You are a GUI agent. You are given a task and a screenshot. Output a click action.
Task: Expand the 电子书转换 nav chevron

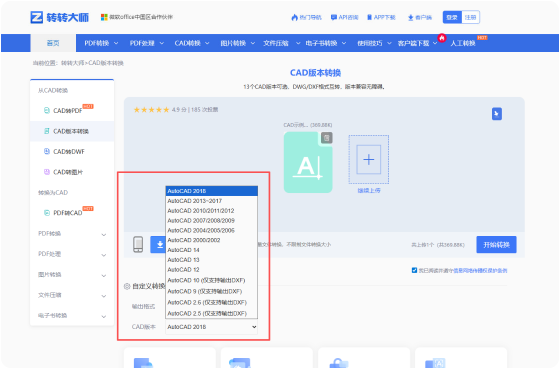(x=344, y=44)
